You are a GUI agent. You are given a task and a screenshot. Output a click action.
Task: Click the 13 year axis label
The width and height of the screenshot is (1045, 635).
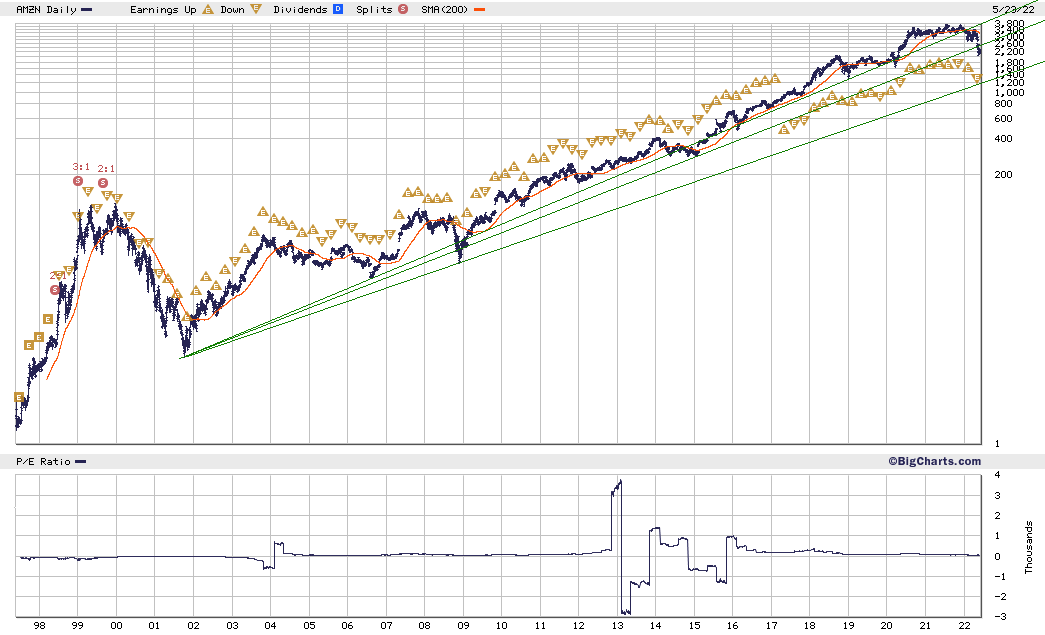(x=617, y=626)
